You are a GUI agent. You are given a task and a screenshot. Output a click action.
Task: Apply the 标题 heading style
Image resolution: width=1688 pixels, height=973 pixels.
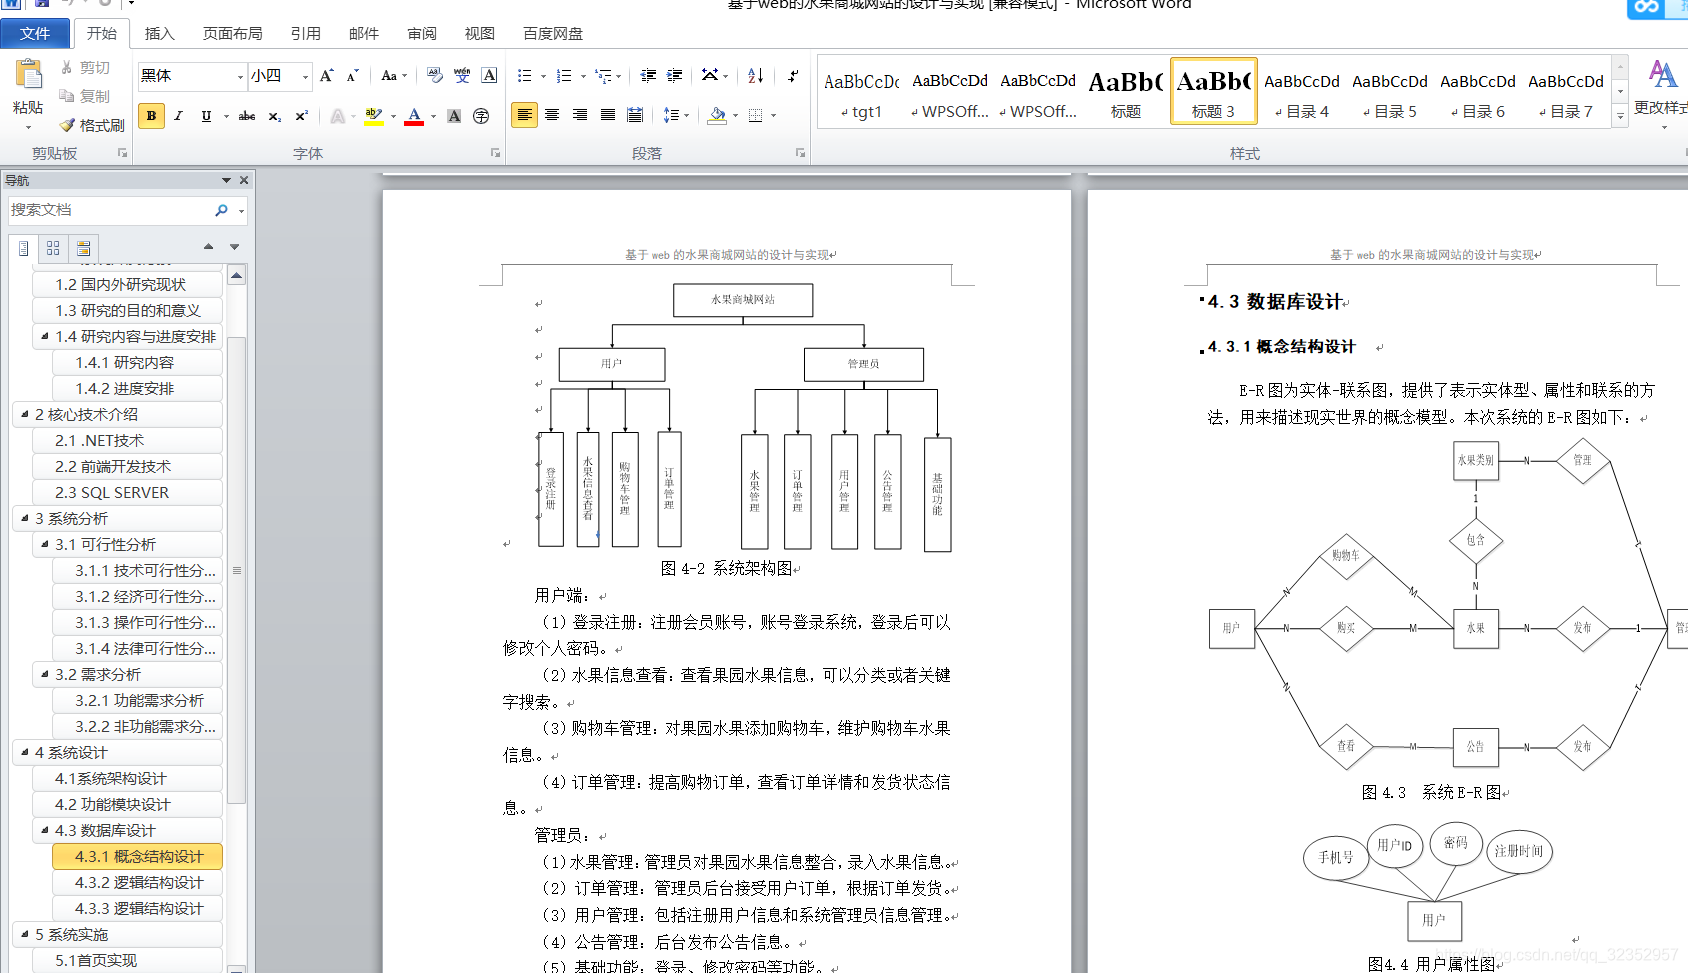click(1126, 91)
